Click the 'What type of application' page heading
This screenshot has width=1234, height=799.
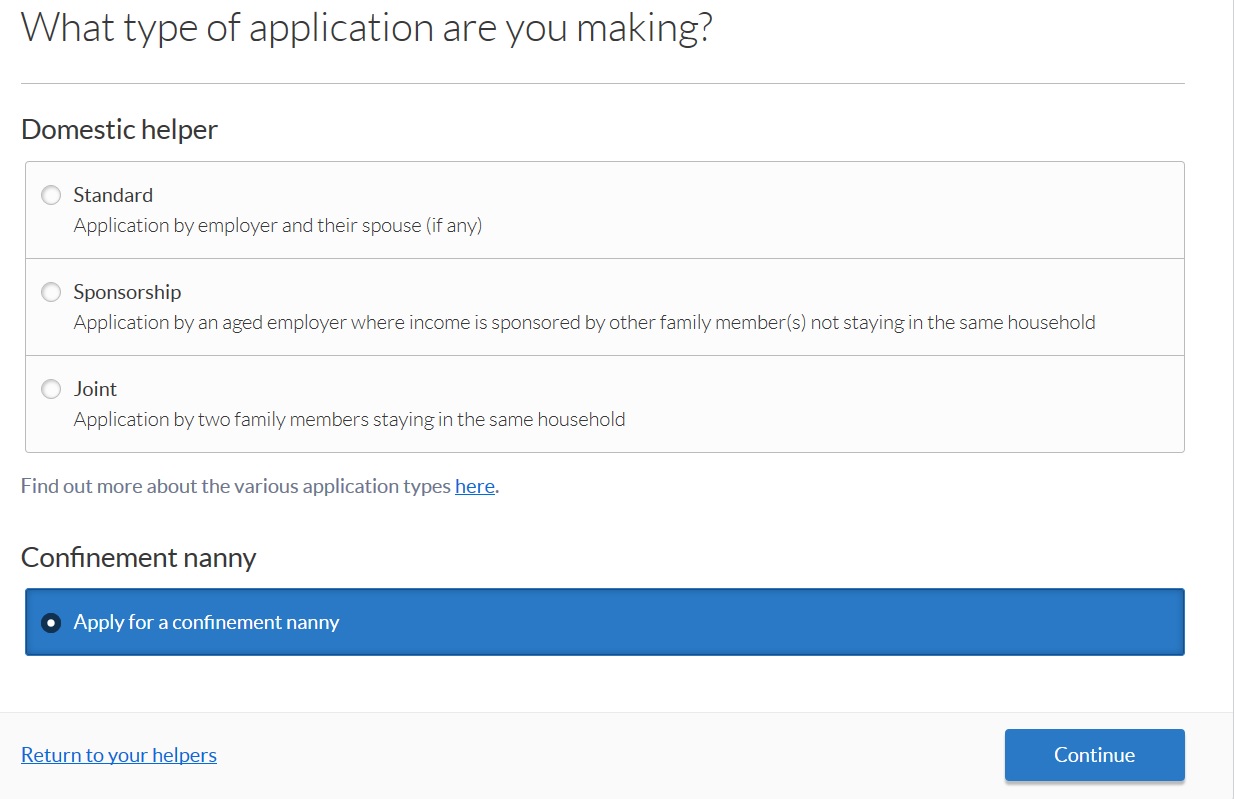click(x=366, y=27)
